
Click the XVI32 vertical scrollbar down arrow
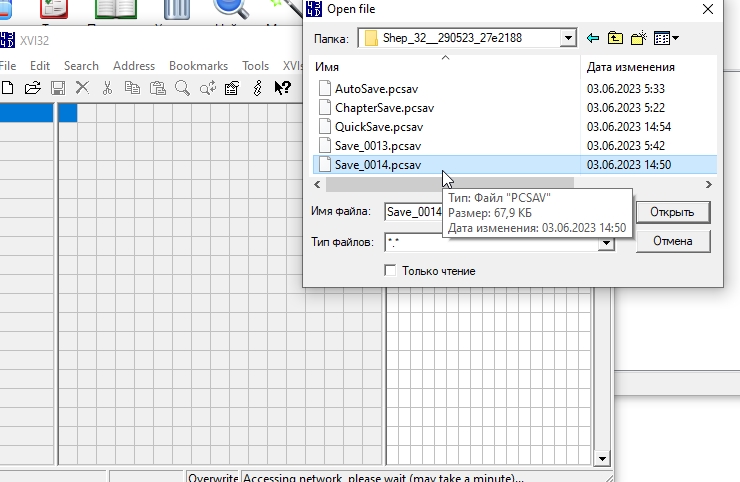pyautogui.click(x=602, y=458)
